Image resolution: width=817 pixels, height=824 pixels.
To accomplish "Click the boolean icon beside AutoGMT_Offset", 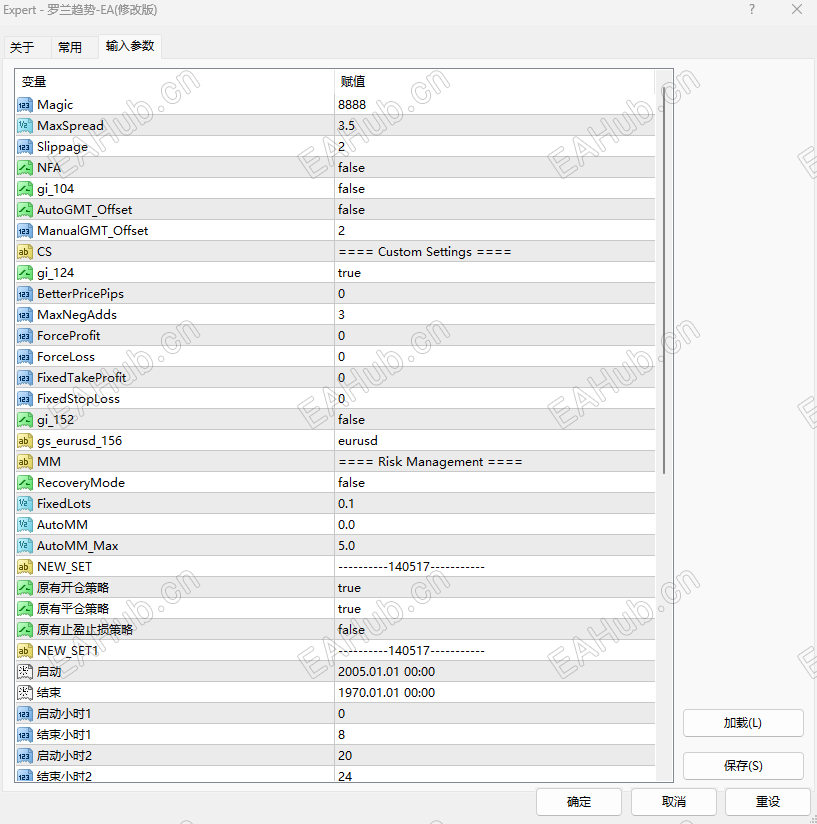I will point(25,210).
